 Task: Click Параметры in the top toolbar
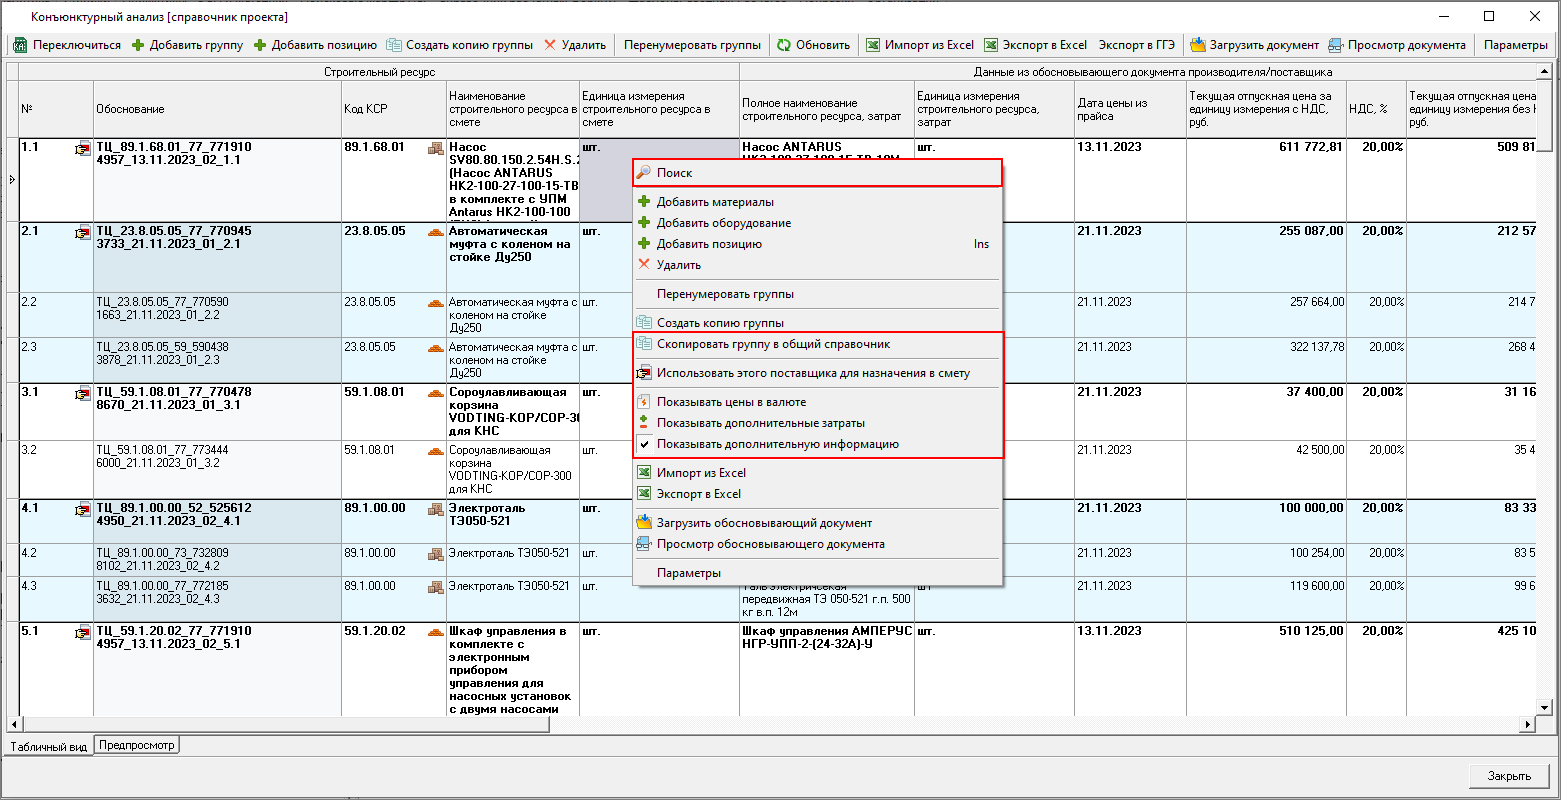click(x=1515, y=45)
